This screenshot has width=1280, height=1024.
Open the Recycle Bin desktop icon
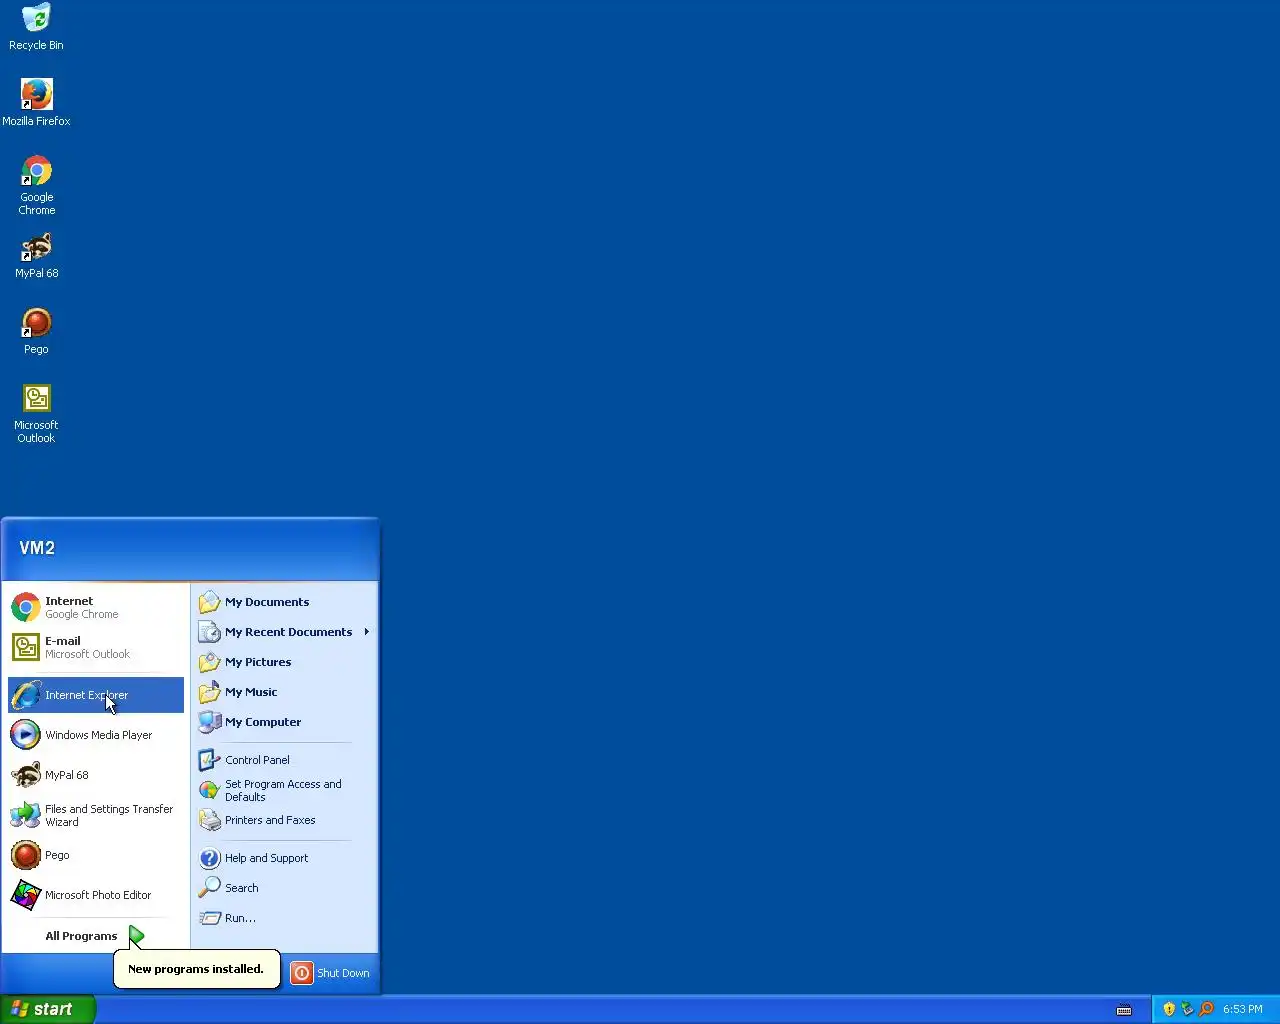click(x=36, y=27)
